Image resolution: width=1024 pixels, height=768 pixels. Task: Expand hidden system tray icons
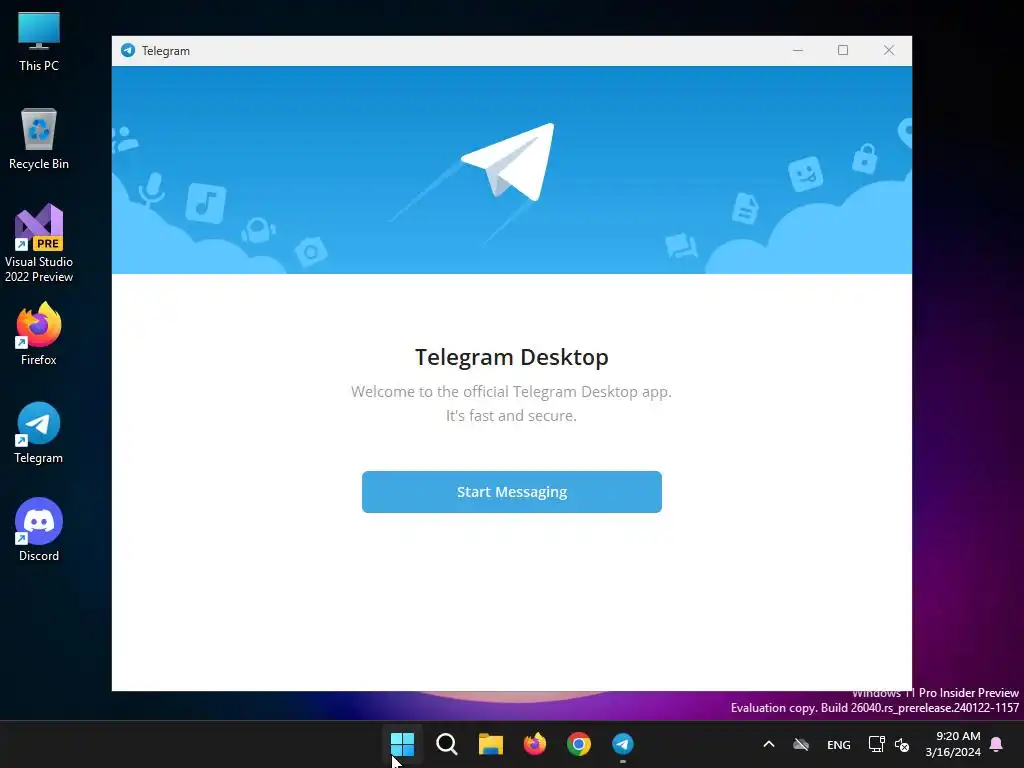[x=769, y=744]
